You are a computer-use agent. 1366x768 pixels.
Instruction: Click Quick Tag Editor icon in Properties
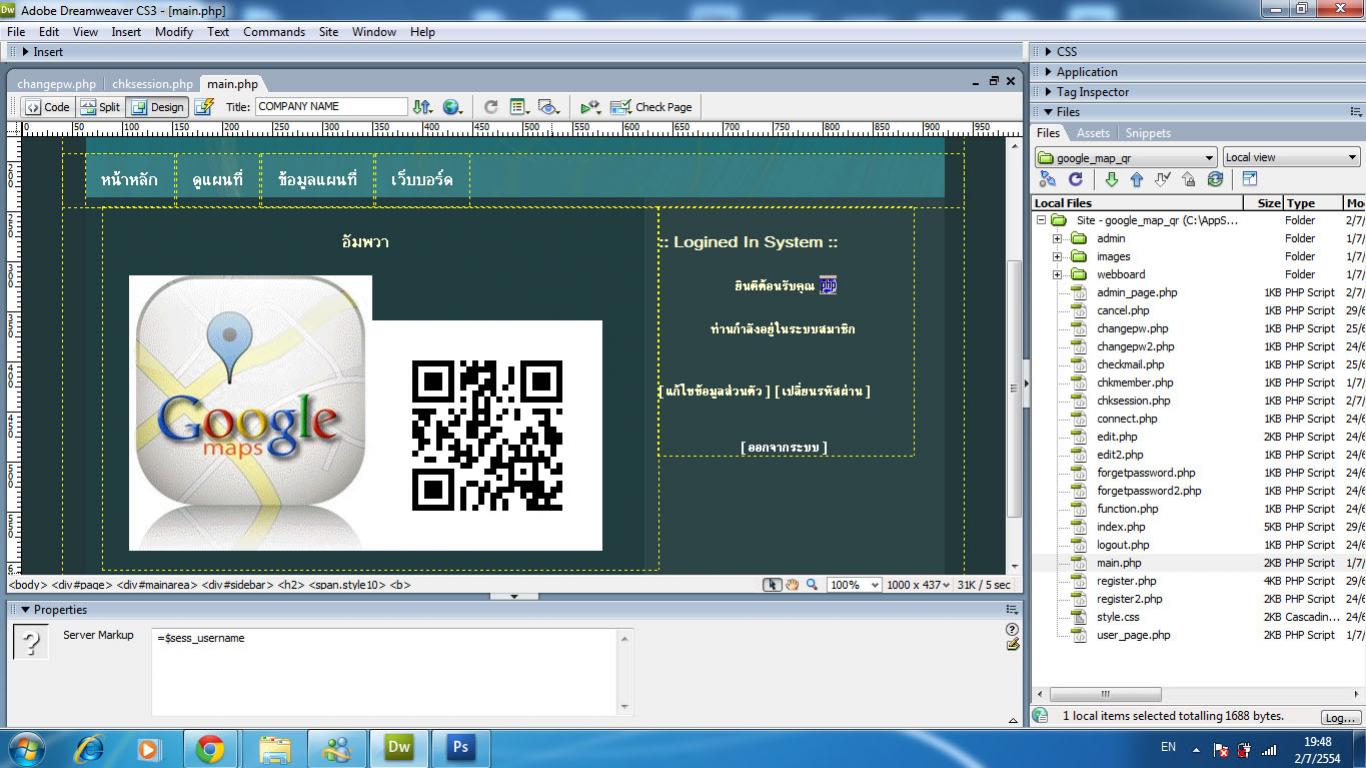[1012, 645]
